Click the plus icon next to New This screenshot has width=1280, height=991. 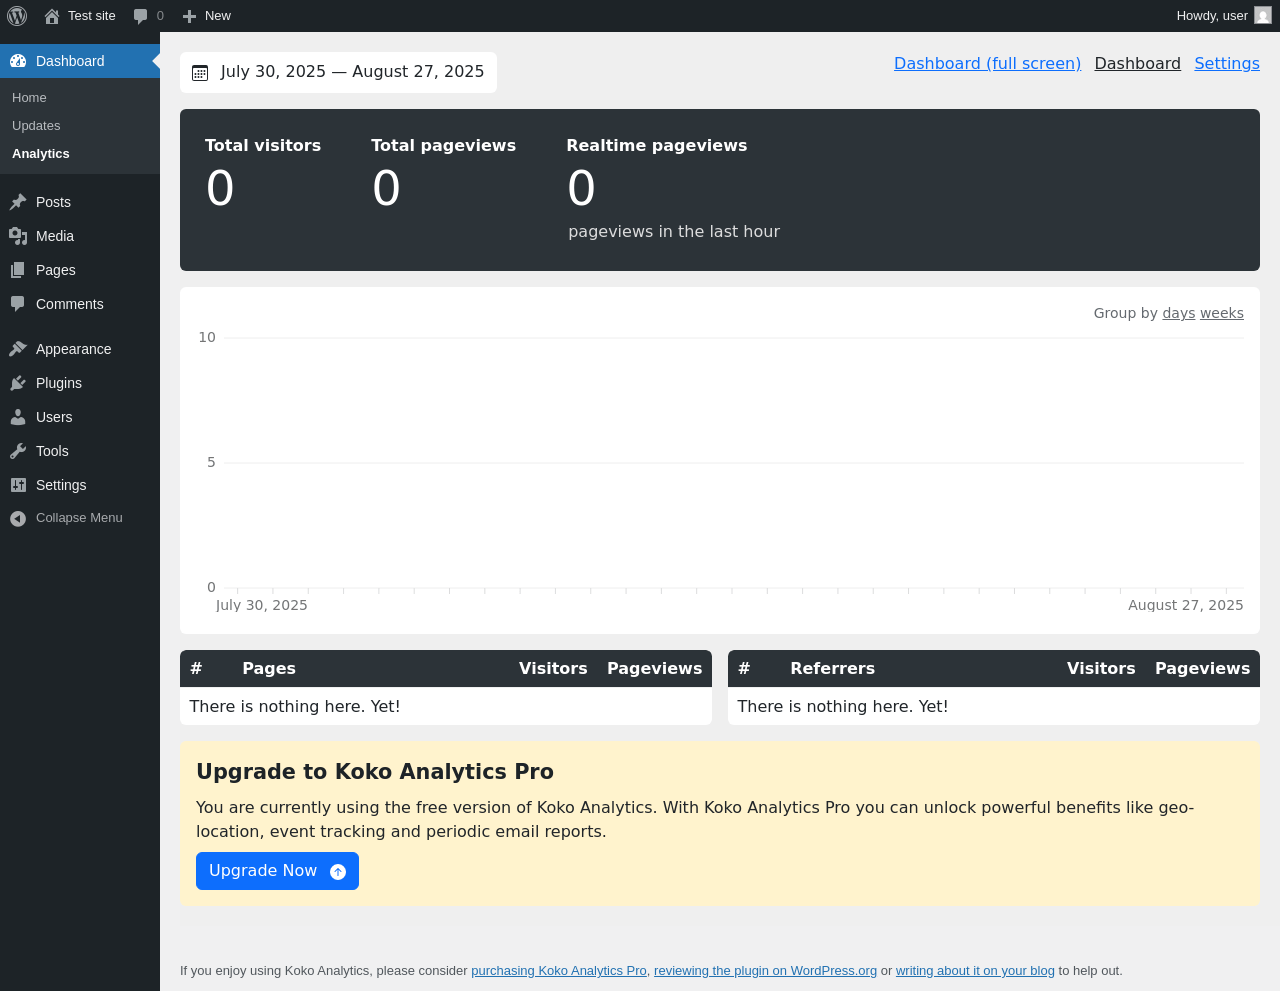(x=189, y=16)
